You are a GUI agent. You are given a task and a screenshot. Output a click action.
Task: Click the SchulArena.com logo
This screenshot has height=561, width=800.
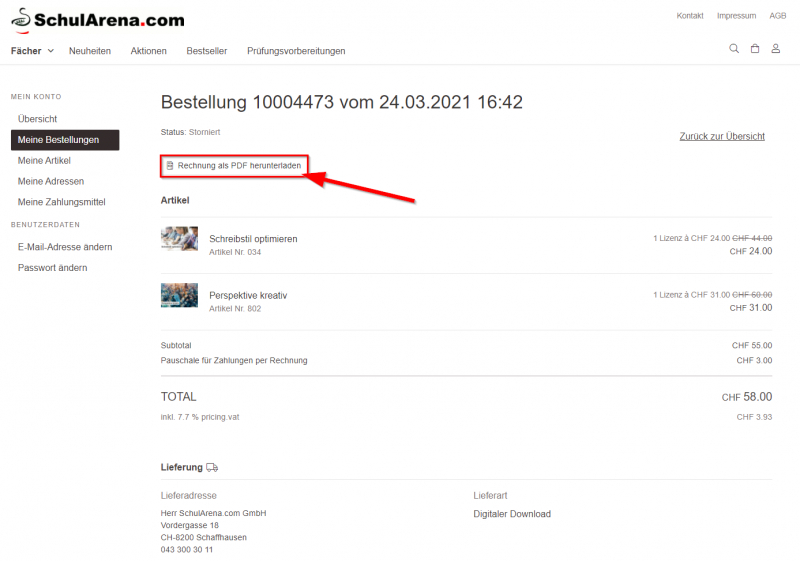coord(97,20)
